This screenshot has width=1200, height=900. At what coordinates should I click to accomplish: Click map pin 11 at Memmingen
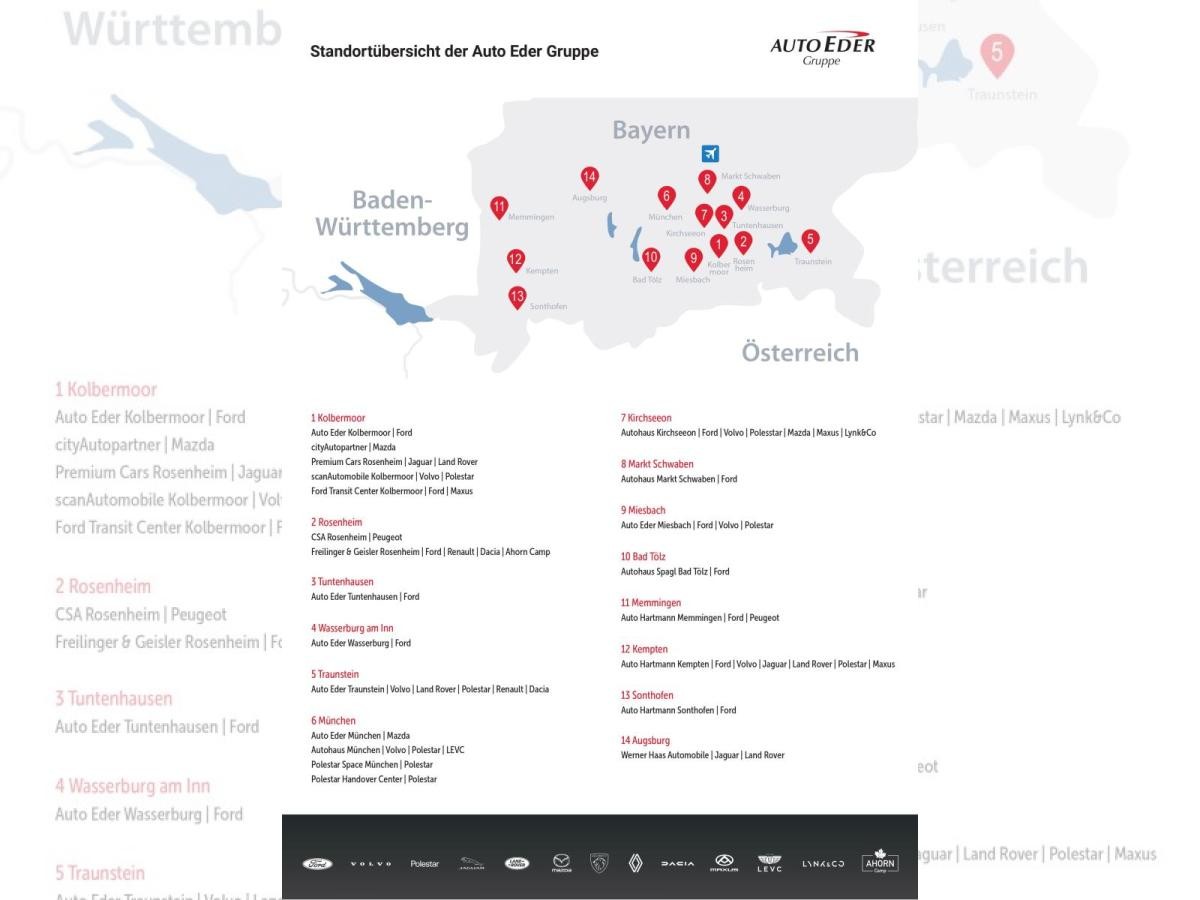click(499, 207)
